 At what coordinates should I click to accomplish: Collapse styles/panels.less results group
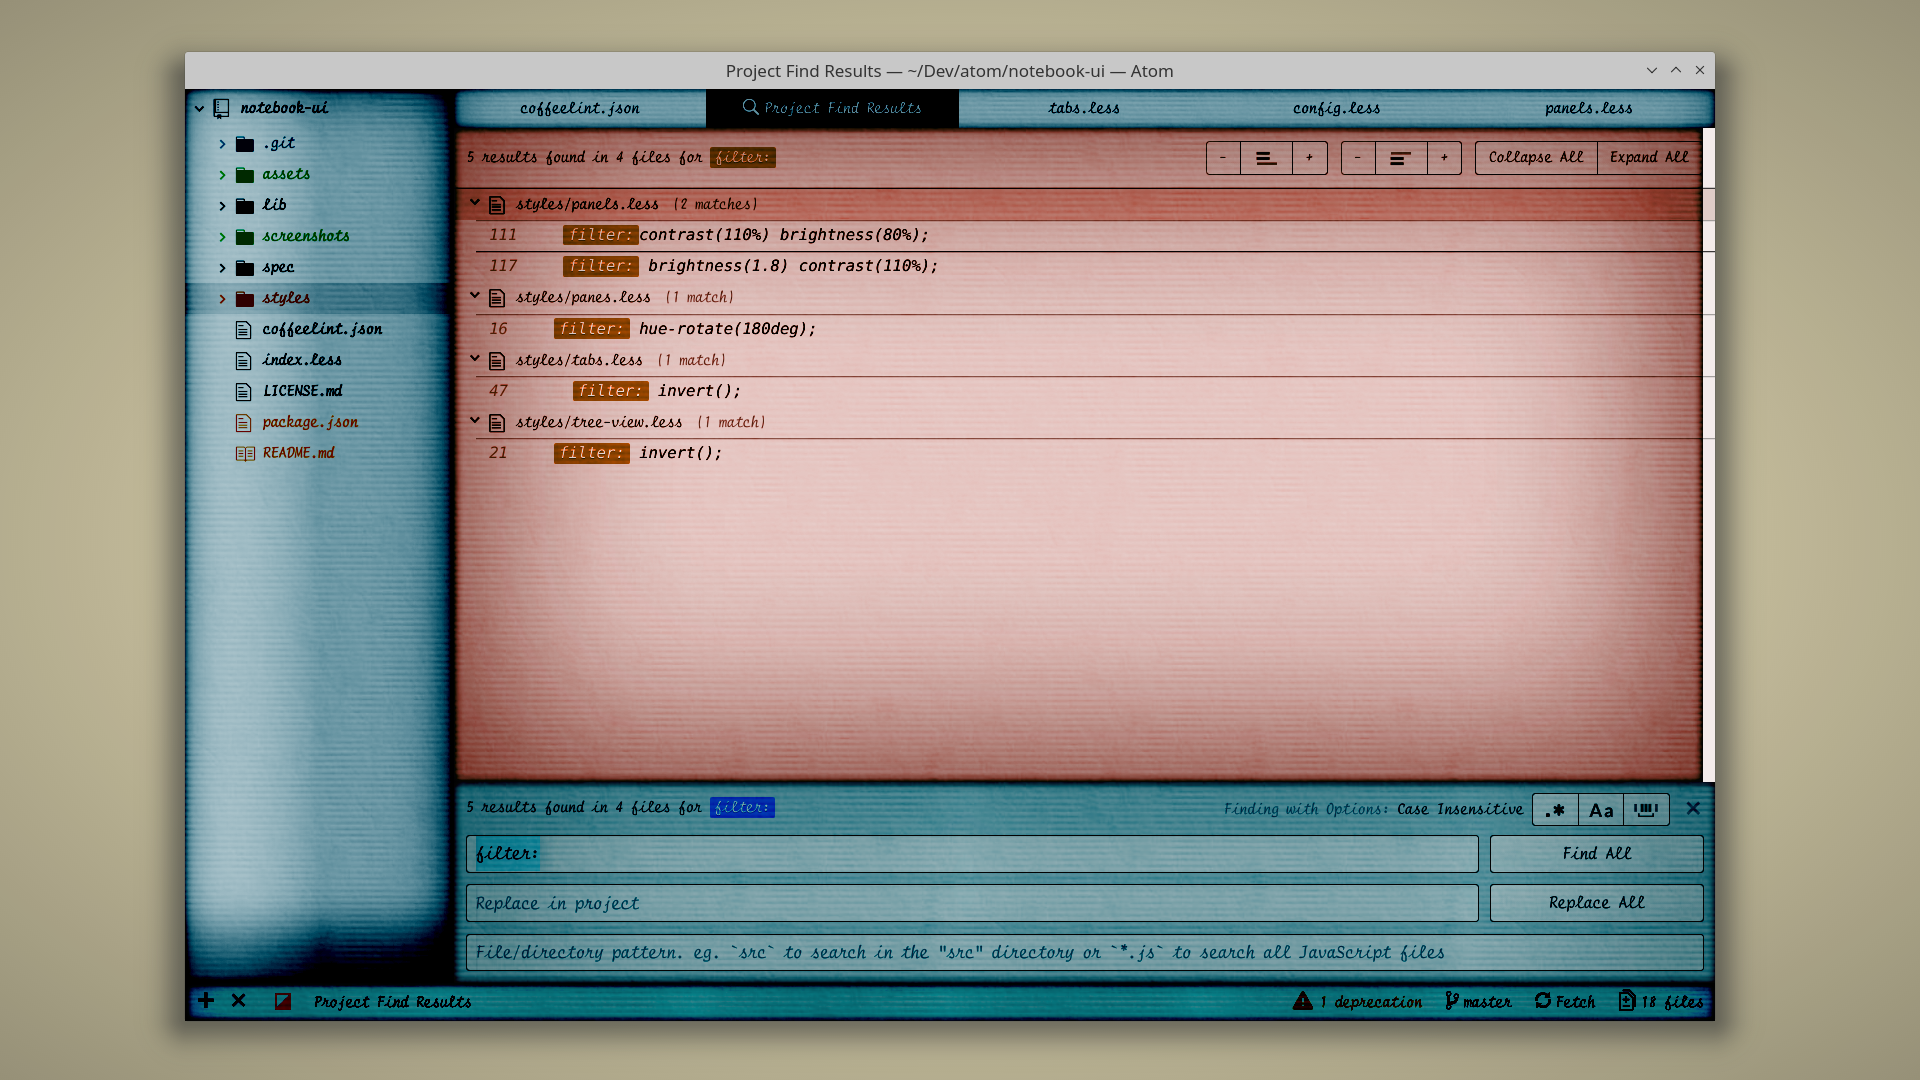(x=475, y=203)
